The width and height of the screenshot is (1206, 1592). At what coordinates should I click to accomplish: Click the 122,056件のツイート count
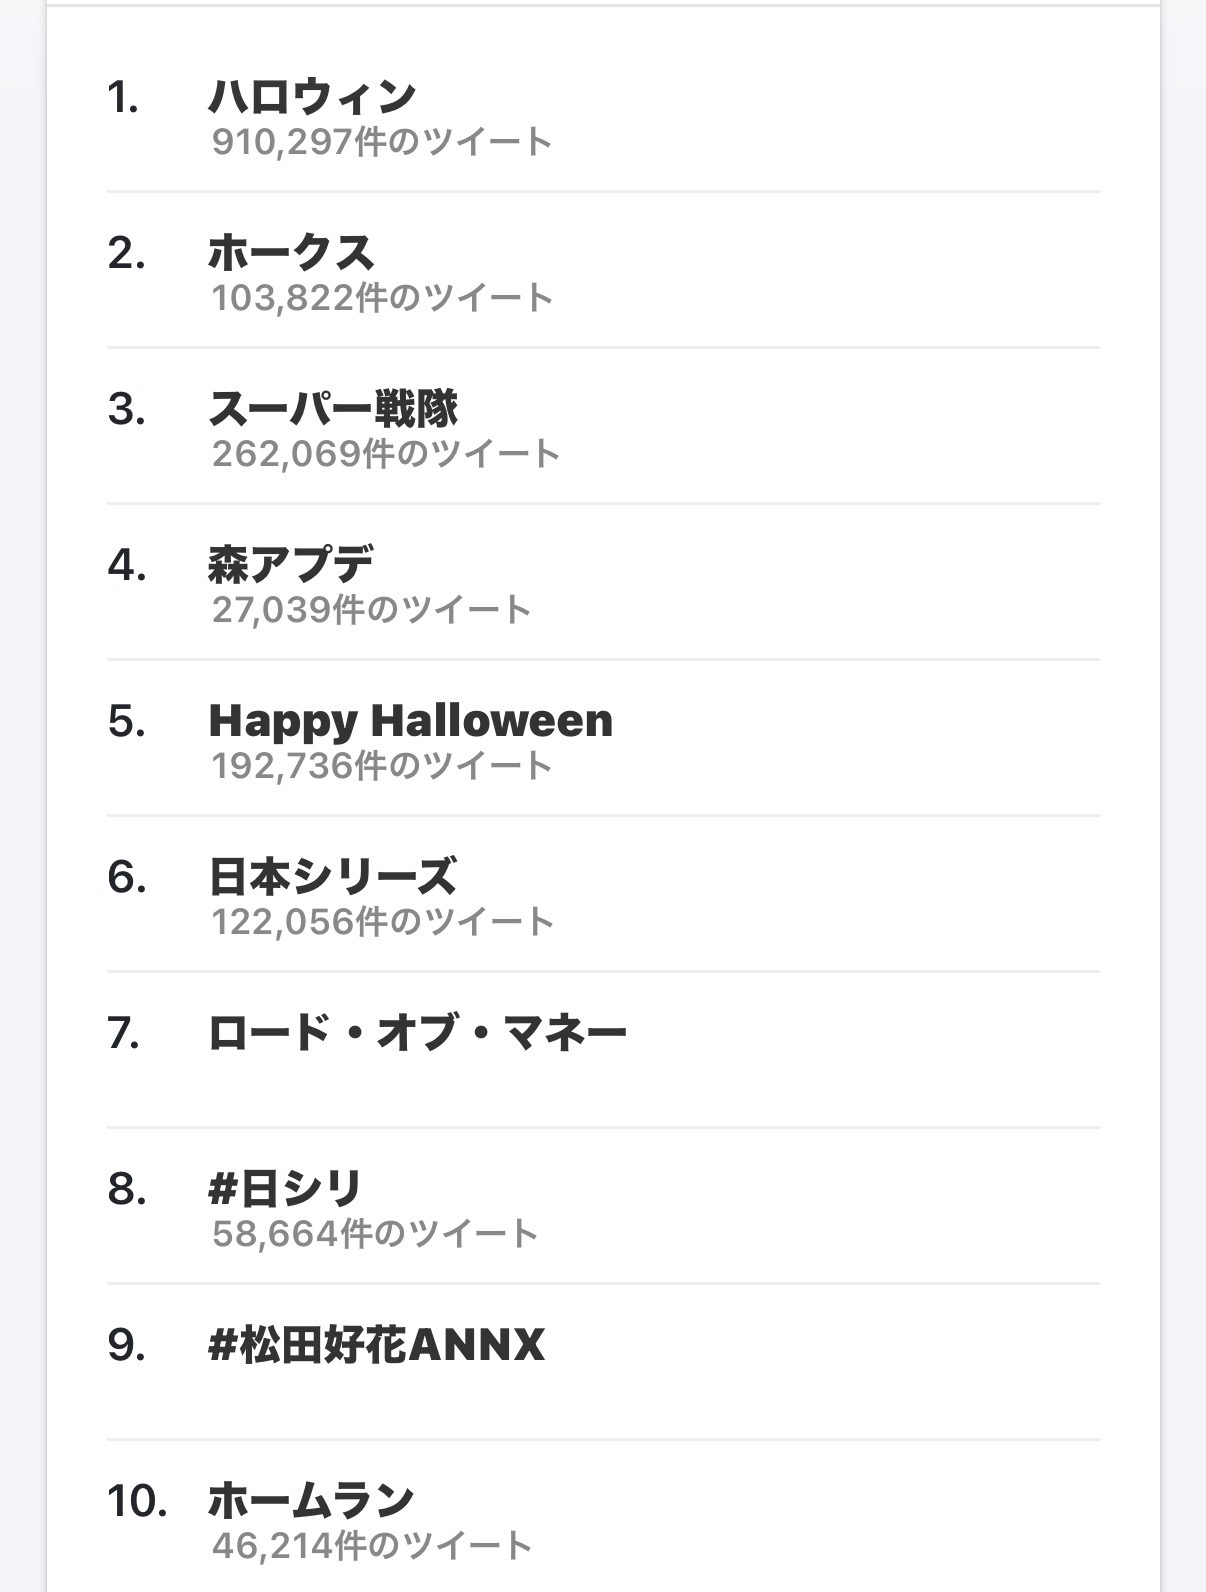pyautogui.click(x=382, y=922)
